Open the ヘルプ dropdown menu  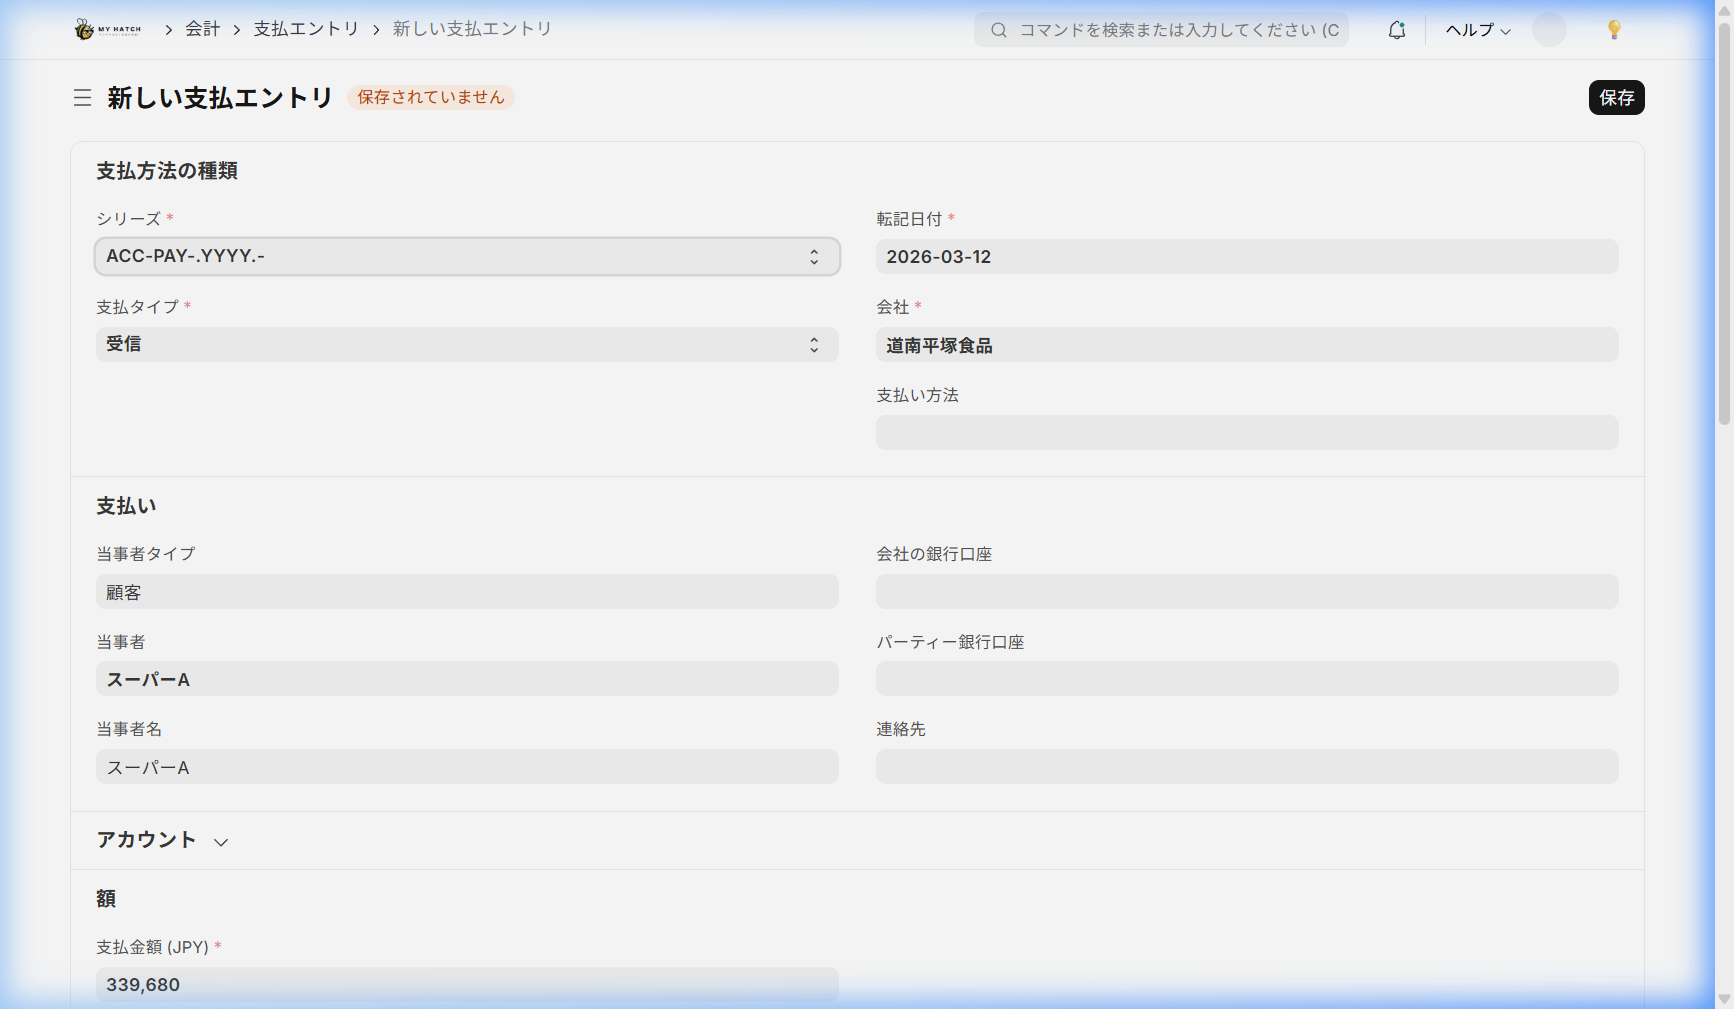[x=1477, y=30]
